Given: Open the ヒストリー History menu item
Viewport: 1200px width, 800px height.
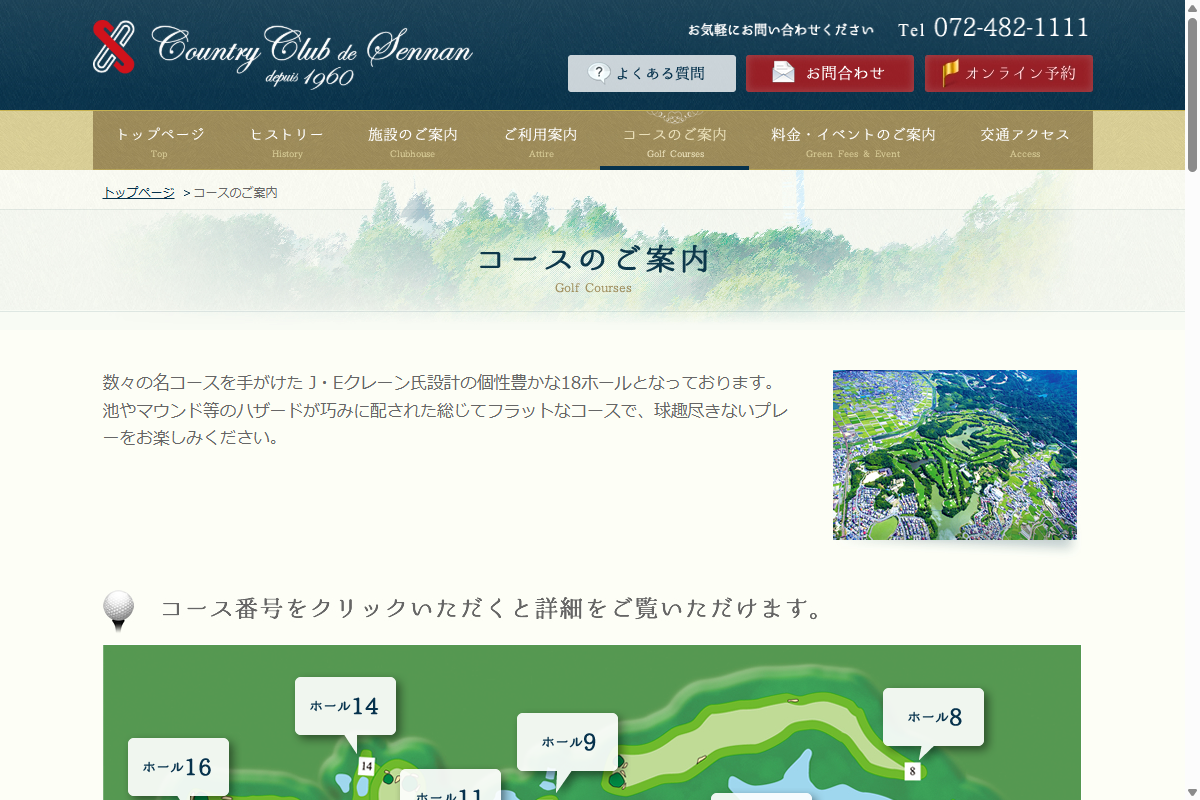Looking at the screenshot, I should click(287, 140).
